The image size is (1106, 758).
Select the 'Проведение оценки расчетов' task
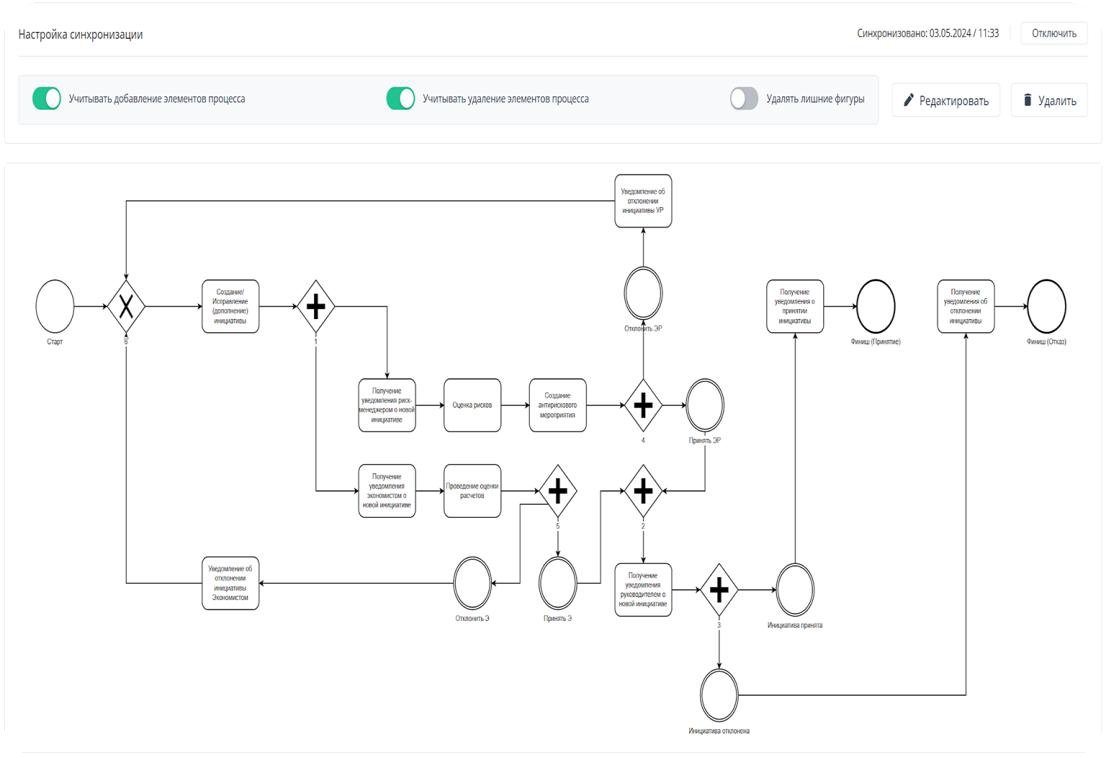[473, 491]
